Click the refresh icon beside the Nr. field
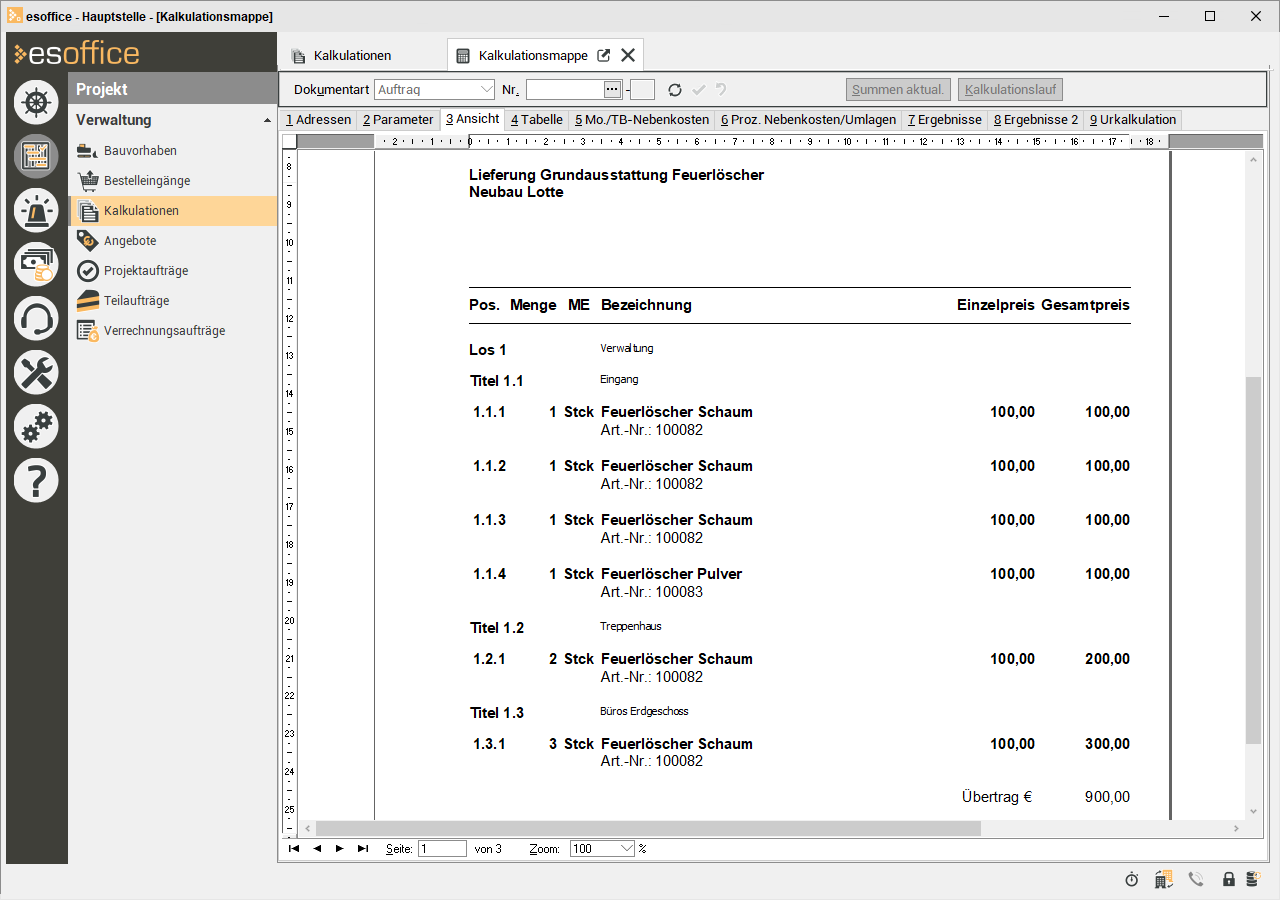 (675, 90)
